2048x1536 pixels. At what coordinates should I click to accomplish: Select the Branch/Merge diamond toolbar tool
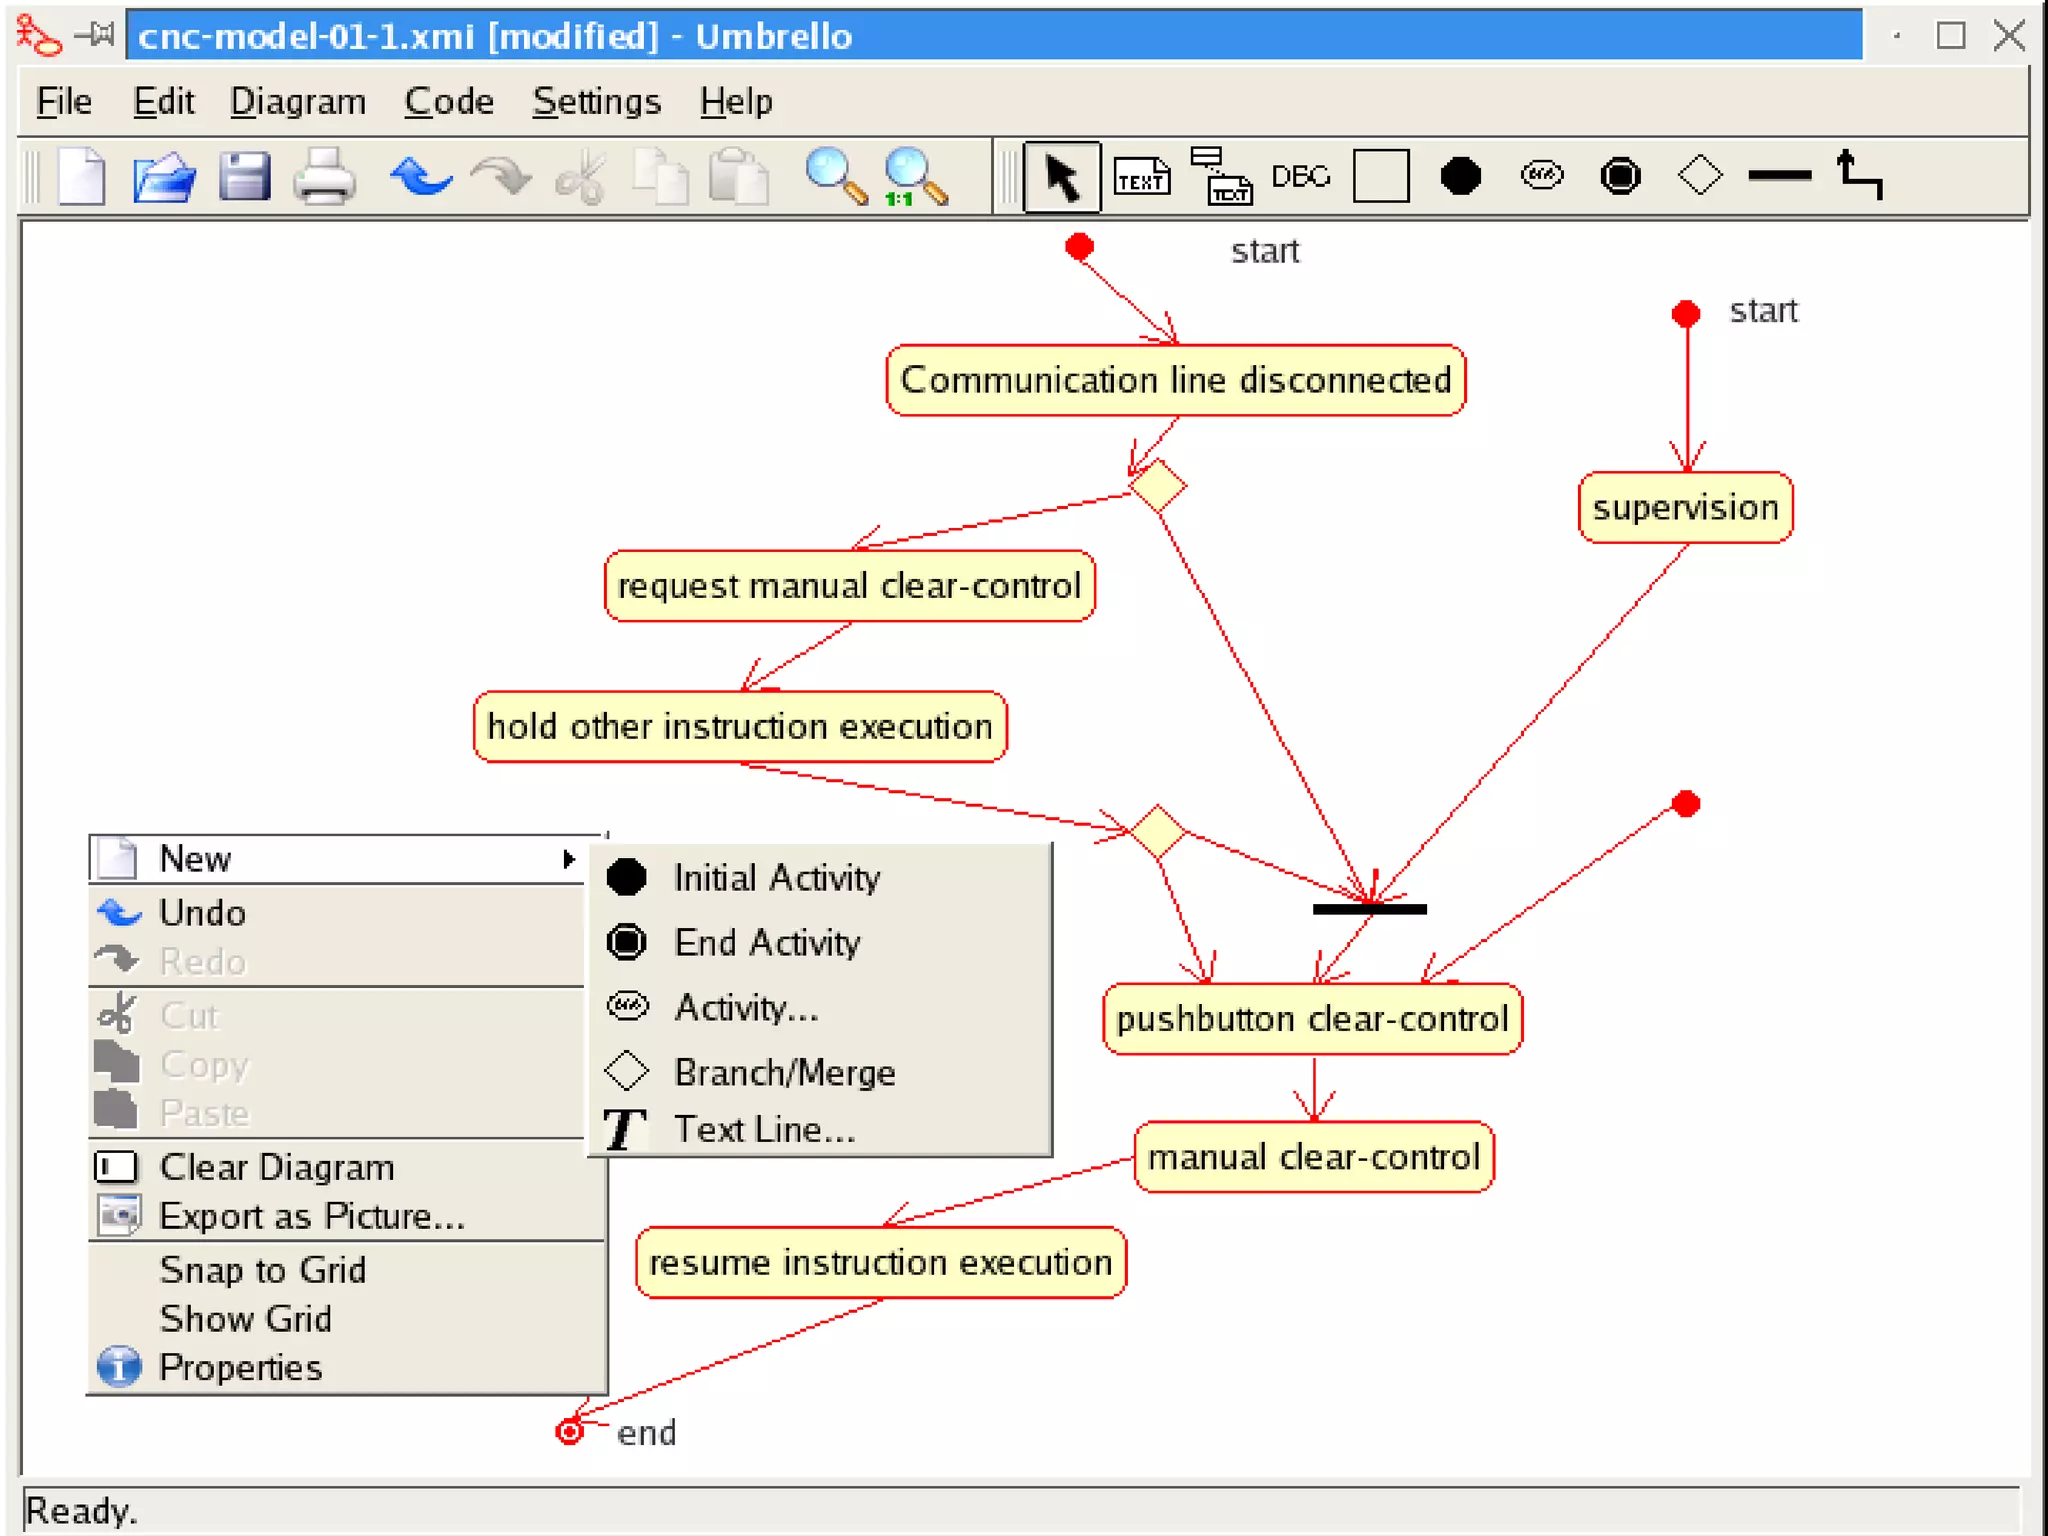point(1699,177)
